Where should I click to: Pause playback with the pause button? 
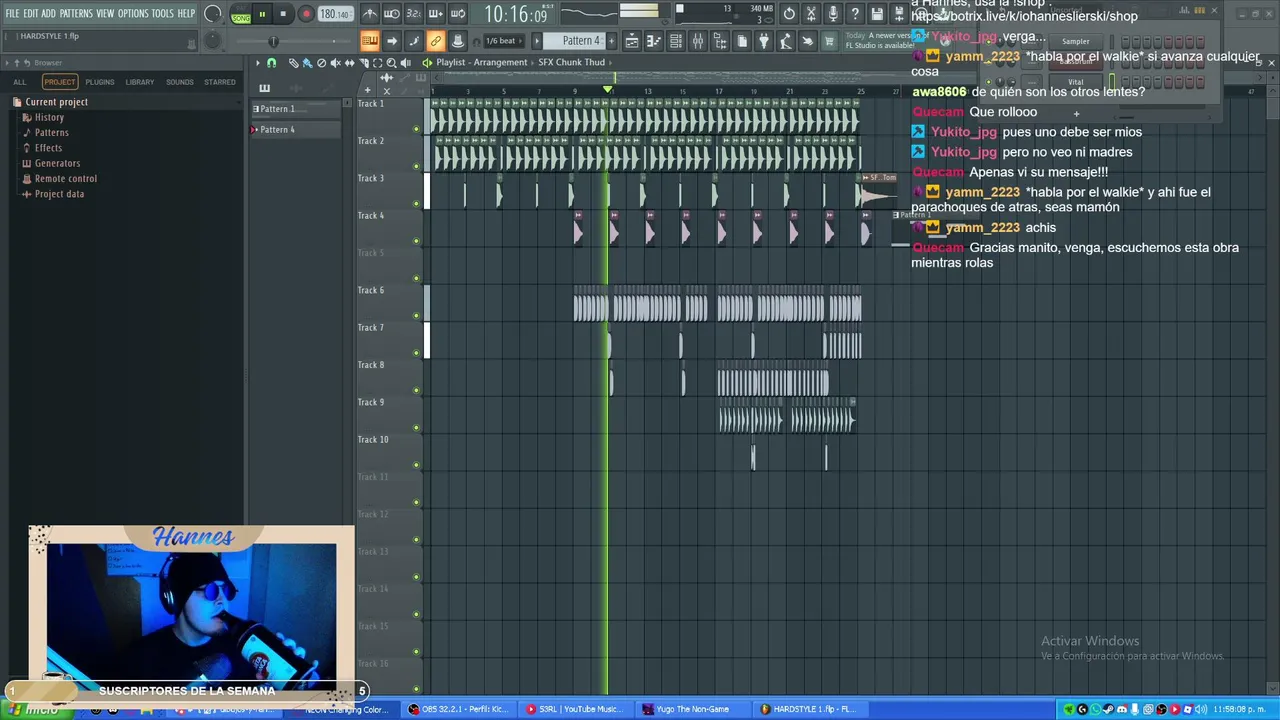tap(262, 14)
